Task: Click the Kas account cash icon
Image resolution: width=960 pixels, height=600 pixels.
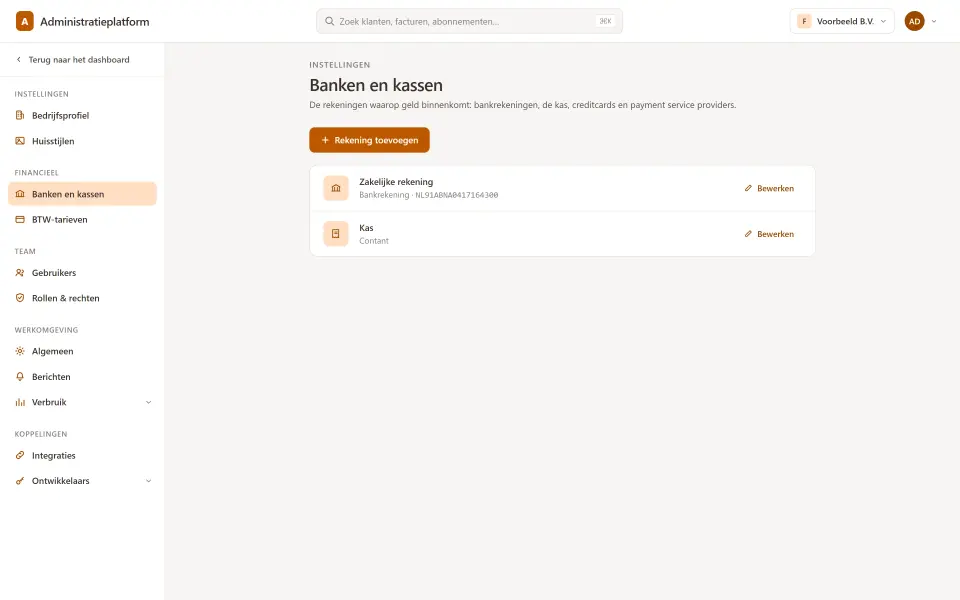Action: pyautogui.click(x=336, y=234)
